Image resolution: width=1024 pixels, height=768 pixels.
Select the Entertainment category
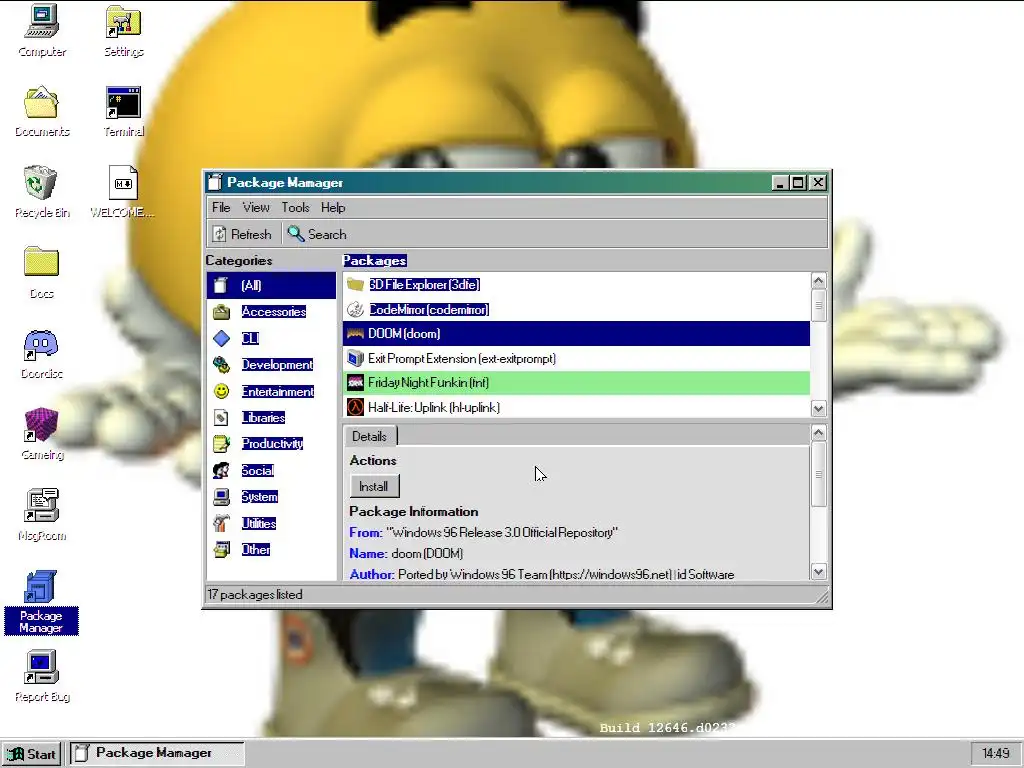click(x=272, y=391)
